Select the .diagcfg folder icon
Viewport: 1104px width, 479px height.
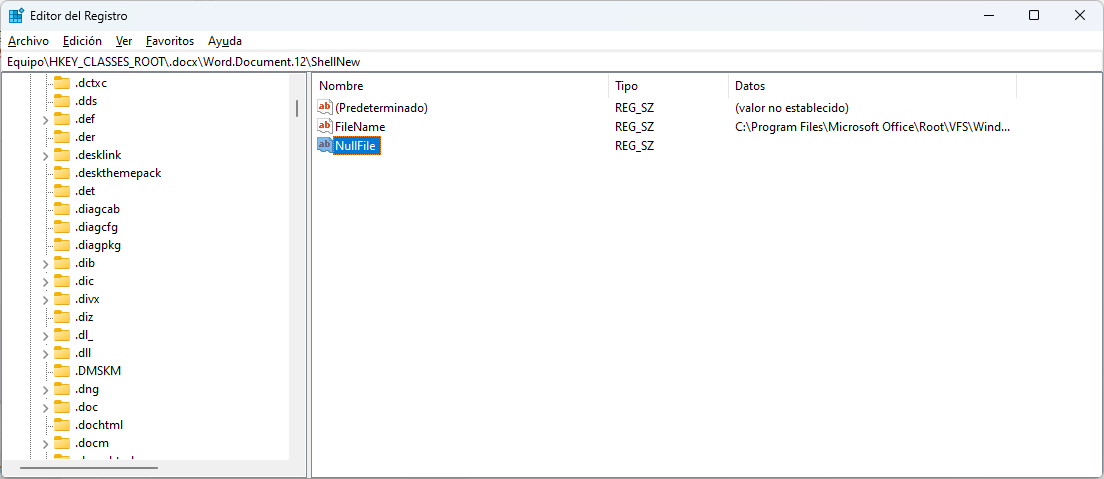(x=63, y=227)
